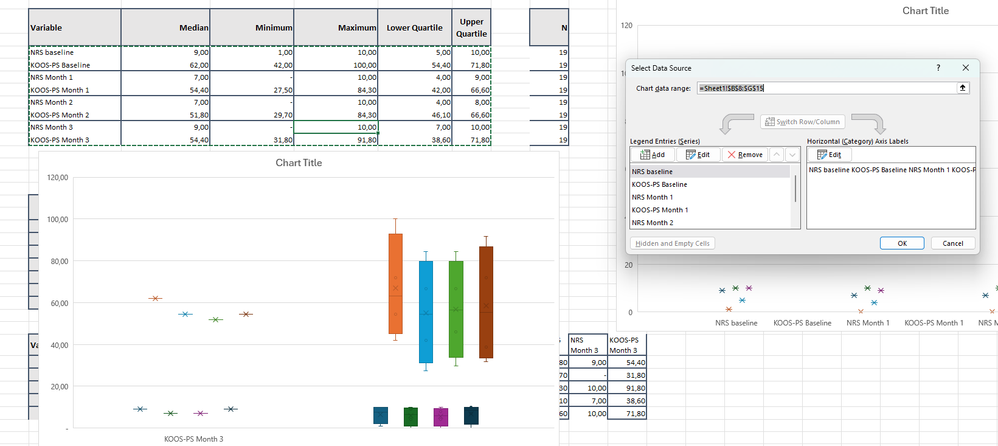998x446 pixels.
Task: Click the Switch Row/Column button
Action: [x=802, y=121]
